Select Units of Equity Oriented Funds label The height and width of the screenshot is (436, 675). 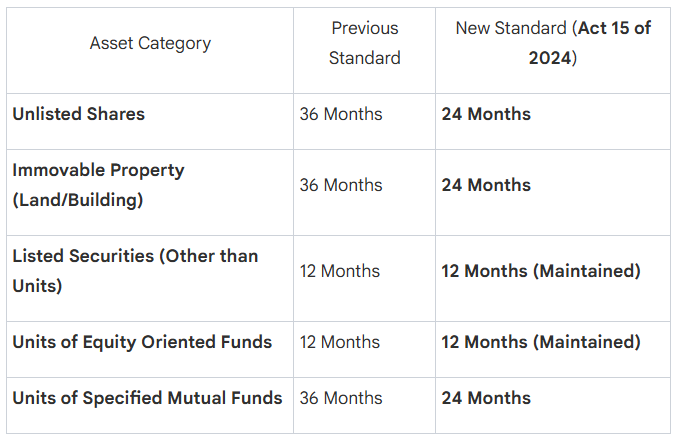[x=142, y=342]
